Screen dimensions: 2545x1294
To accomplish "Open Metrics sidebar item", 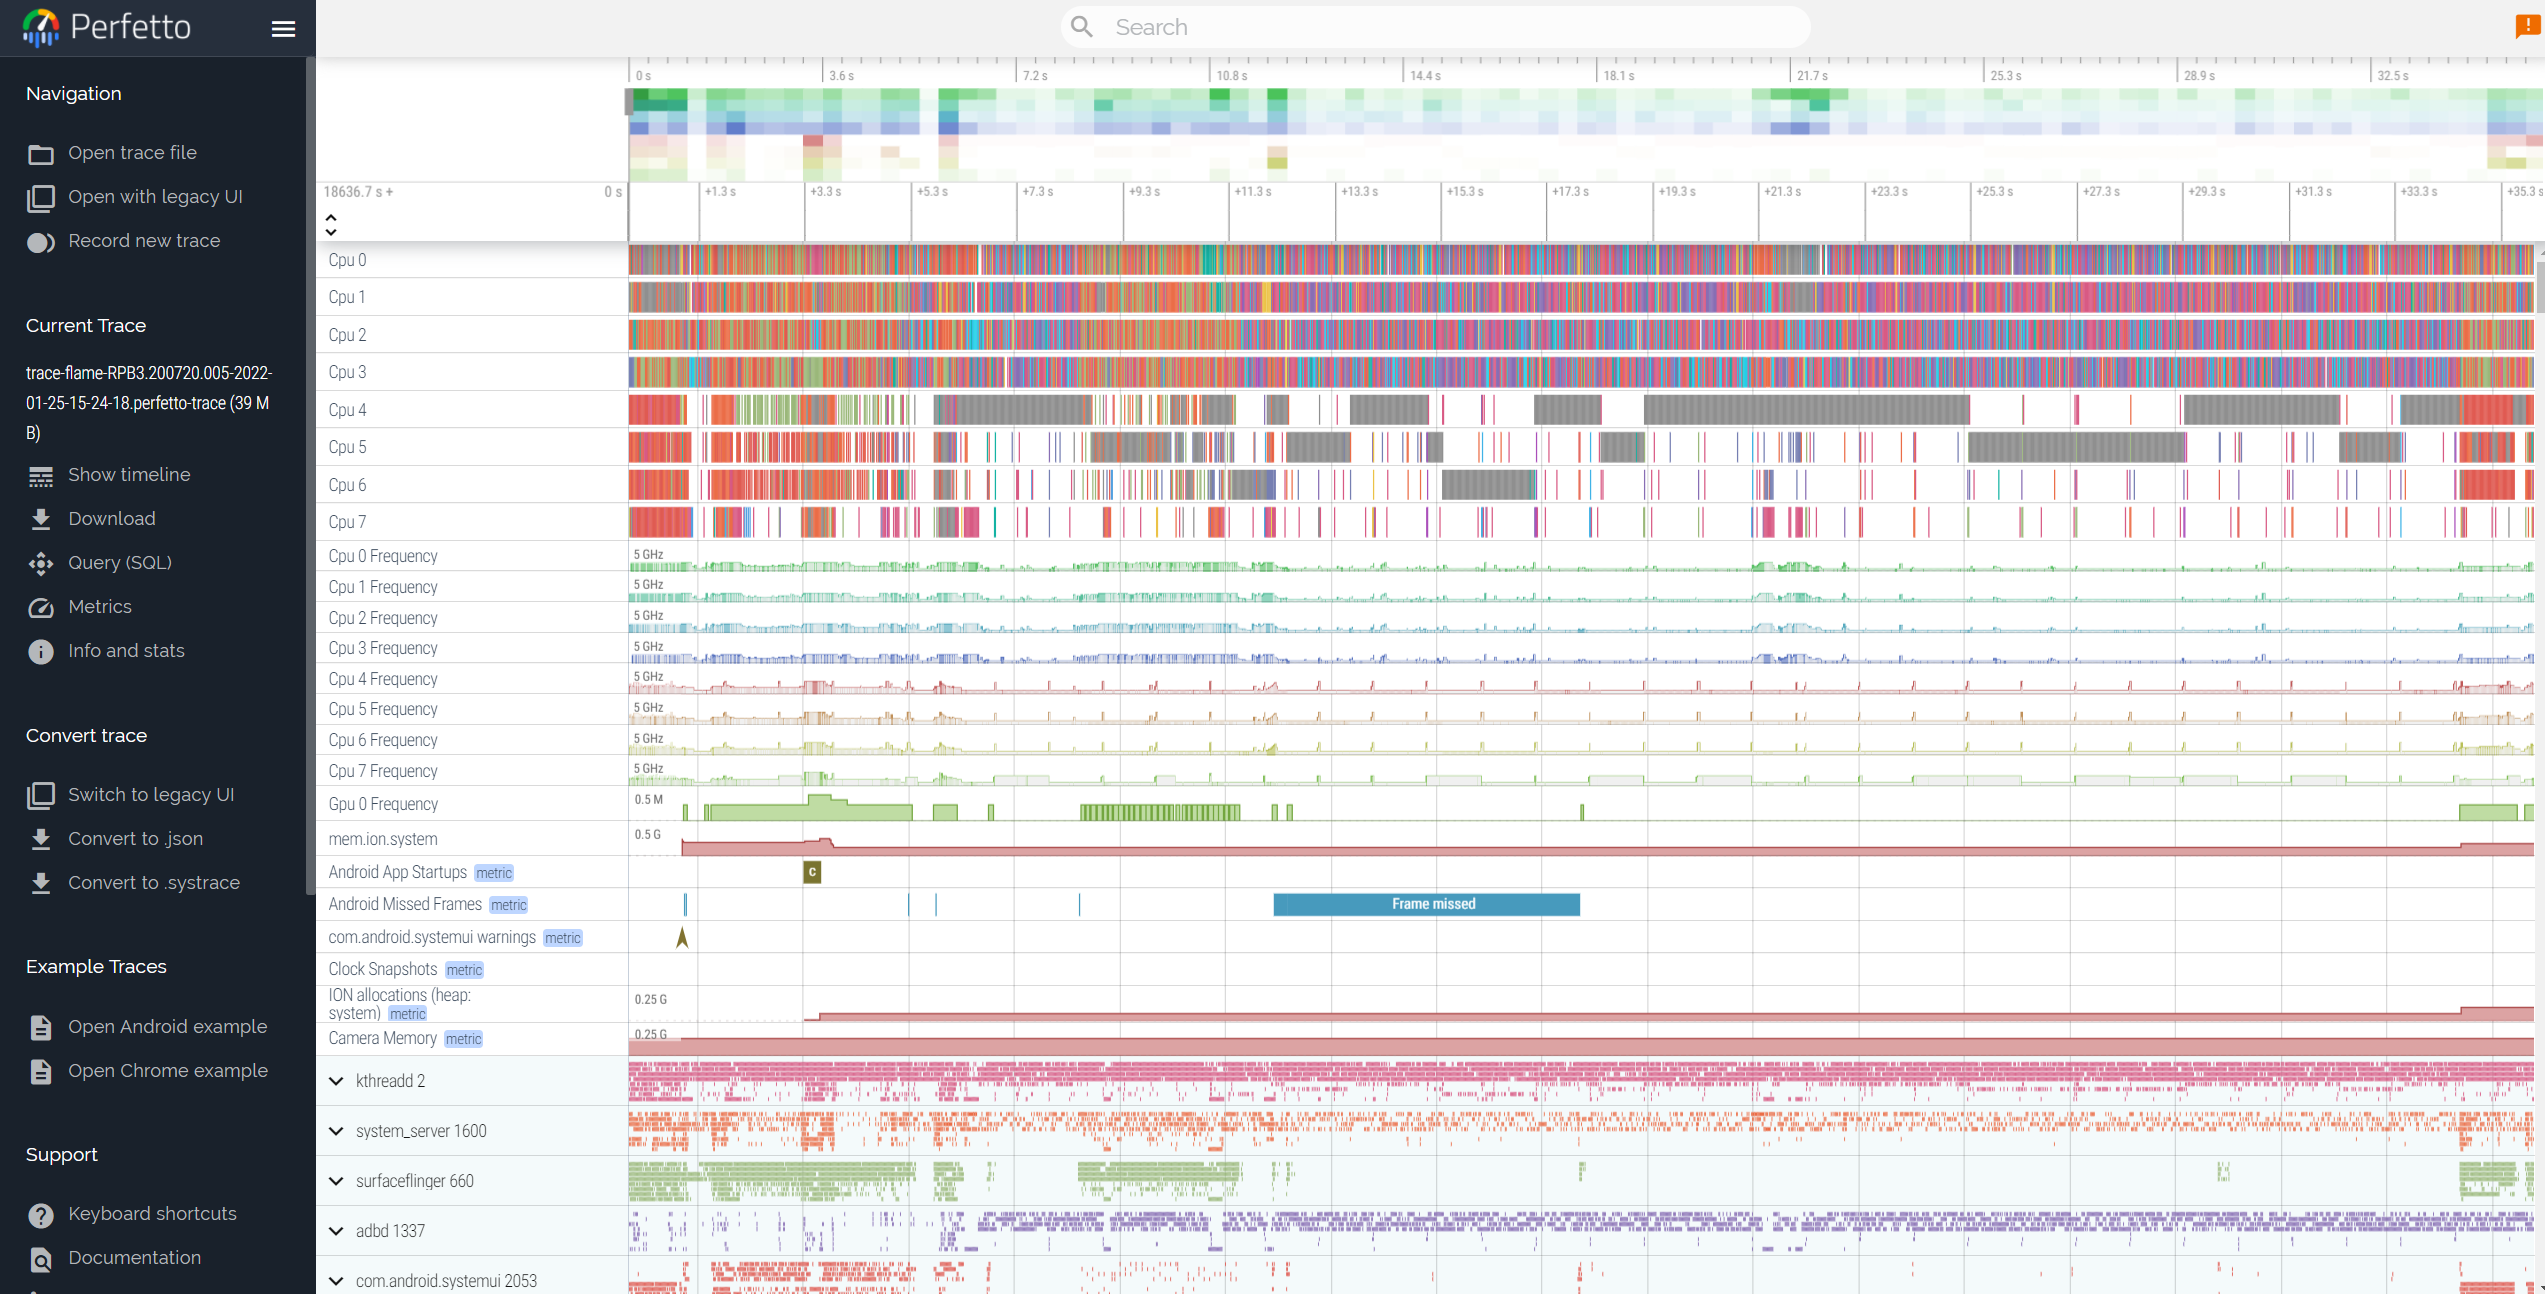I will pyautogui.click(x=100, y=607).
